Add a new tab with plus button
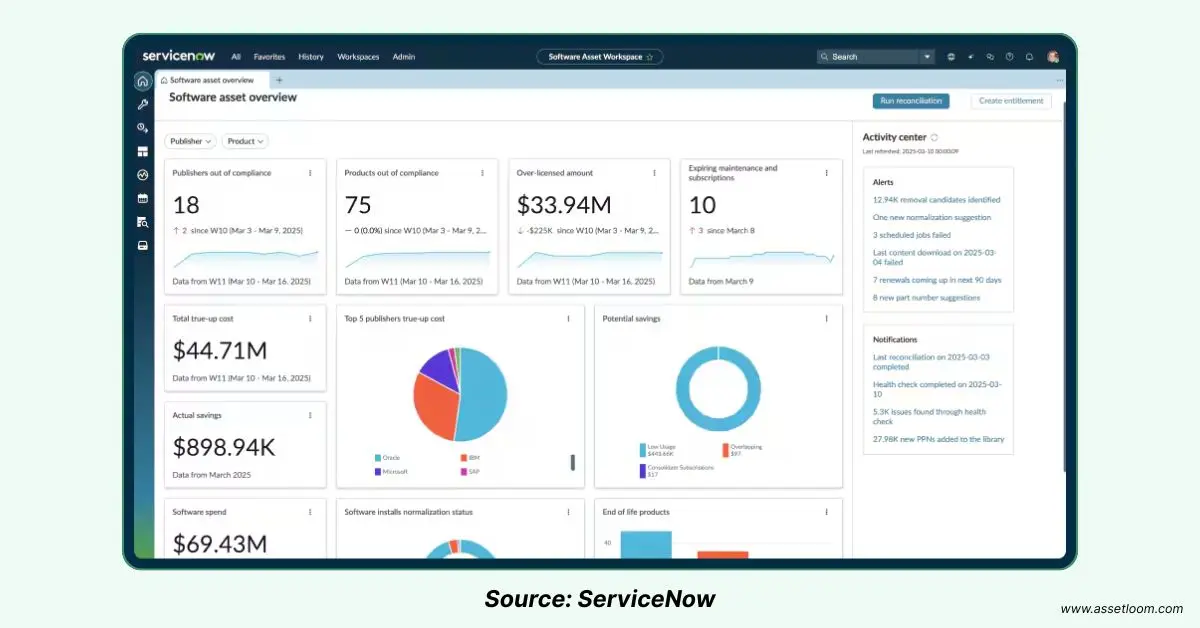1200x628 pixels. pyautogui.click(x=279, y=80)
